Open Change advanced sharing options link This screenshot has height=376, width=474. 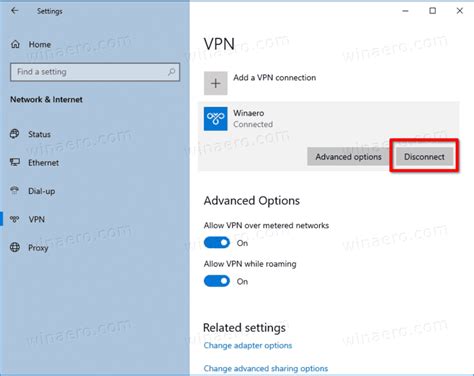point(266,368)
